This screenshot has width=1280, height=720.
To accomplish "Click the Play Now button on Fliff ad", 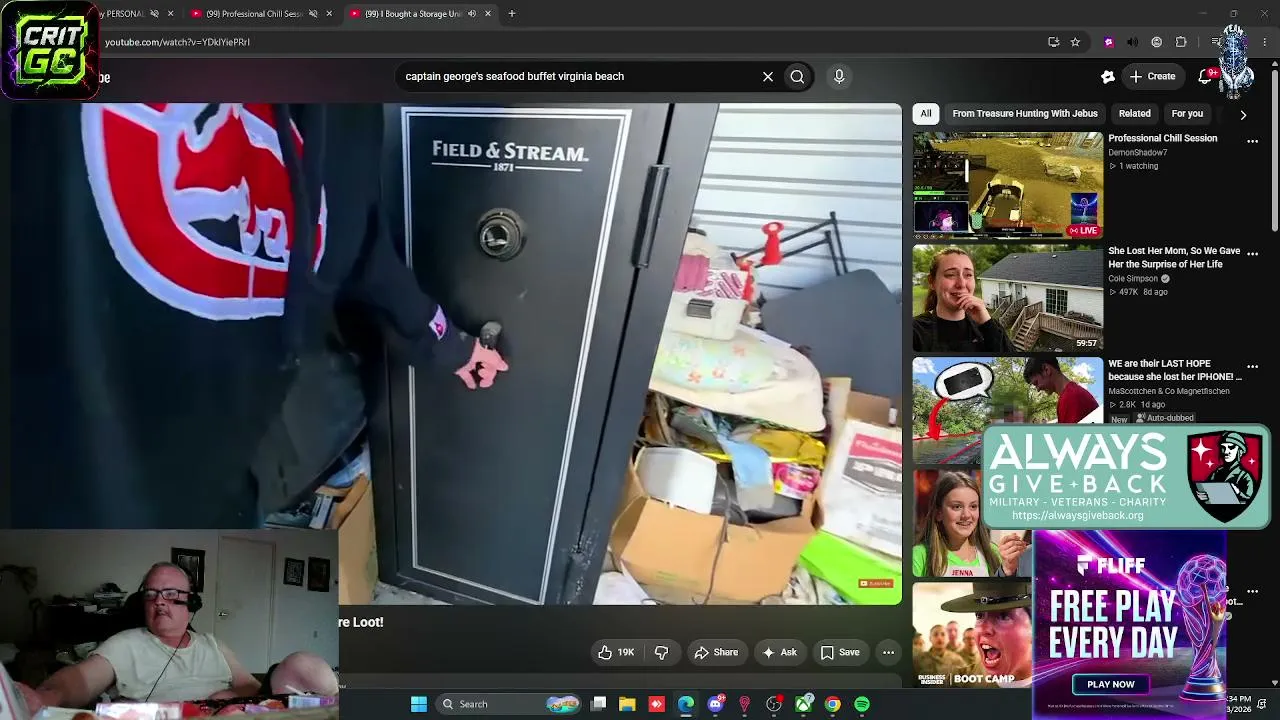I will click(1111, 684).
